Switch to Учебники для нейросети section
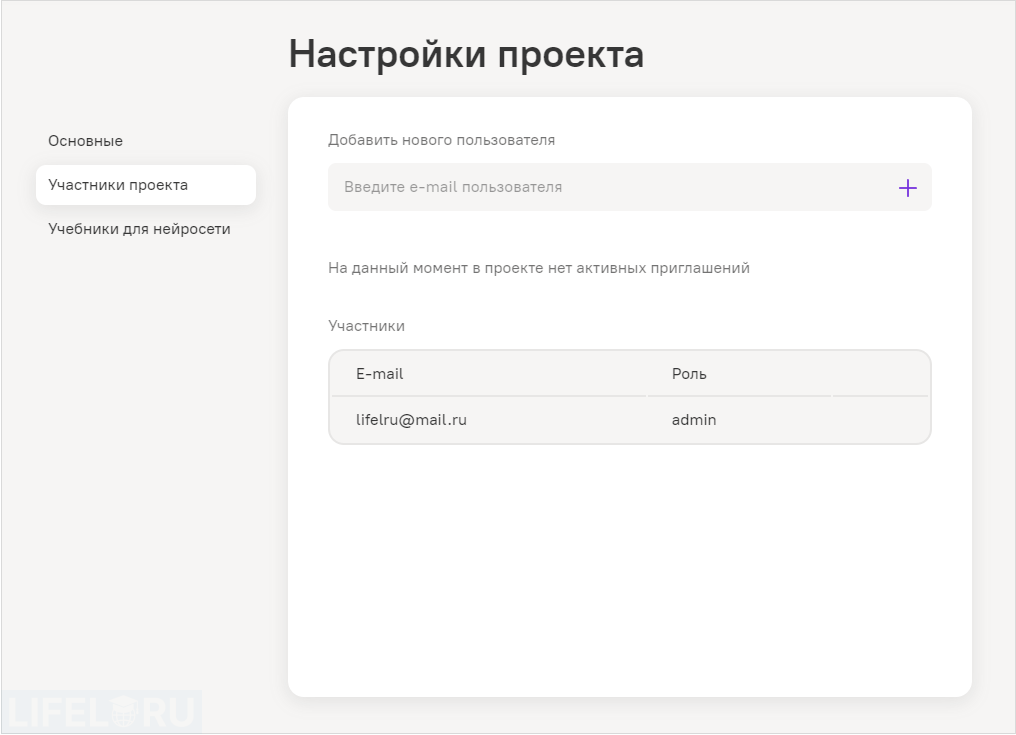The image size is (1016, 735). click(139, 228)
